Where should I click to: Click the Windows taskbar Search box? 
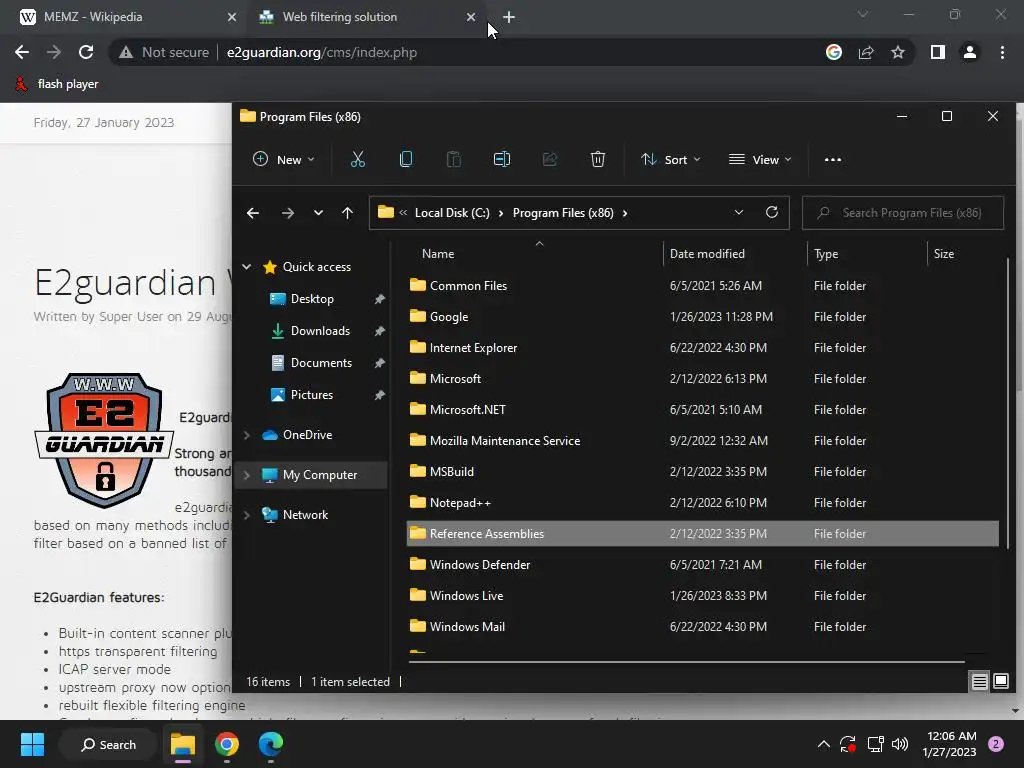(x=108, y=744)
